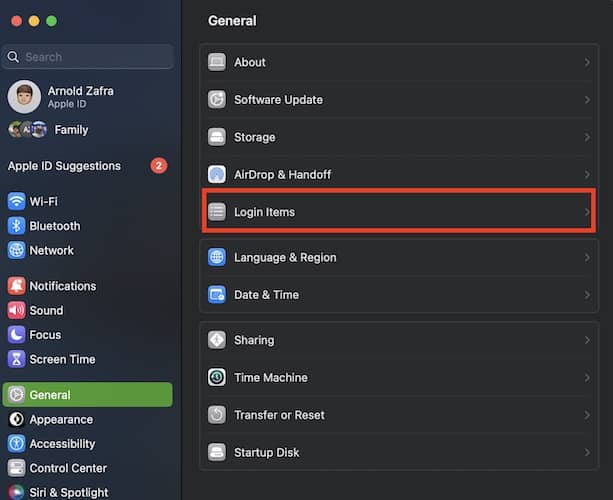Switch to Appearance settings pane
The width and height of the screenshot is (613, 500).
click(x=61, y=420)
